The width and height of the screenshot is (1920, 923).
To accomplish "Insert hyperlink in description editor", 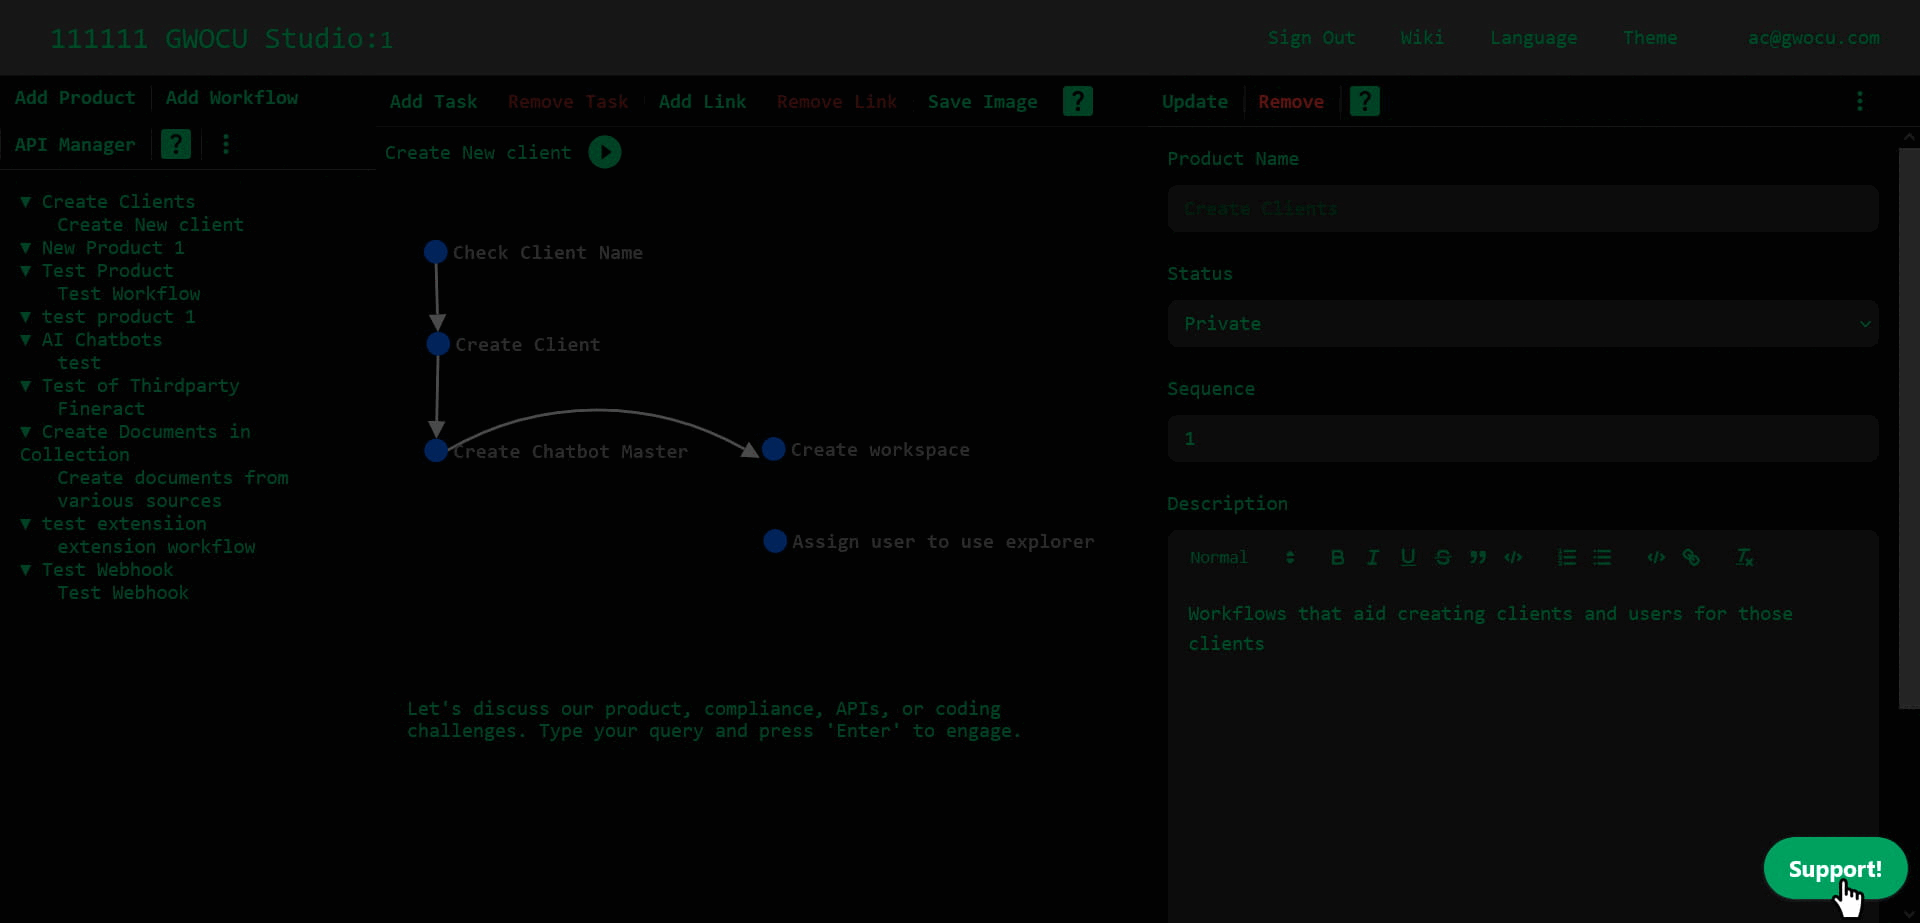I will (1691, 557).
